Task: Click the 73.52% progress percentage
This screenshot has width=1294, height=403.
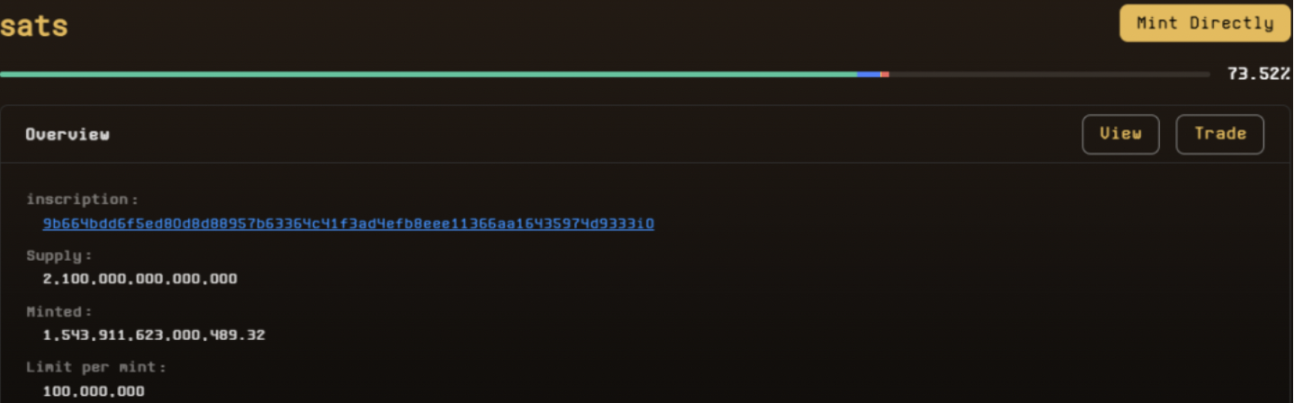Action: point(1258,74)
